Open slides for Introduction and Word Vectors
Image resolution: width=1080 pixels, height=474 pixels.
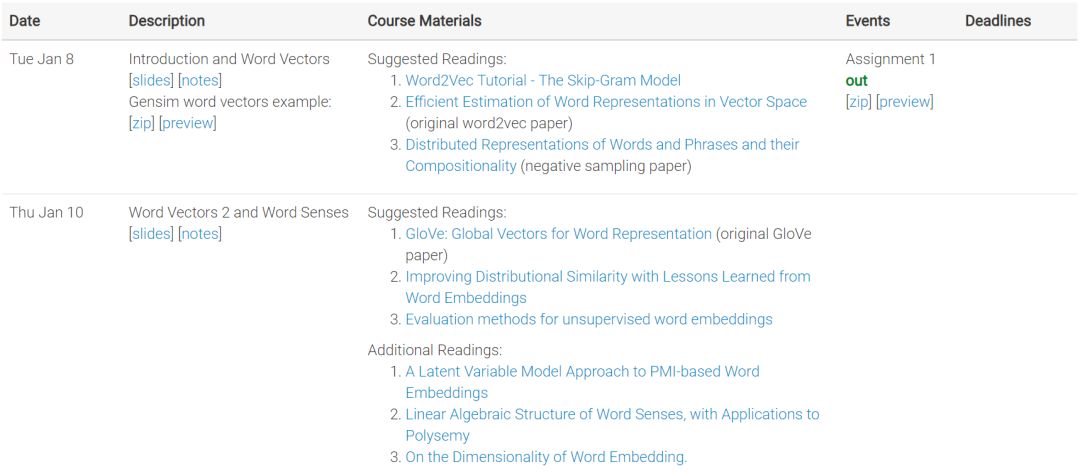click(x=151, y=80)
